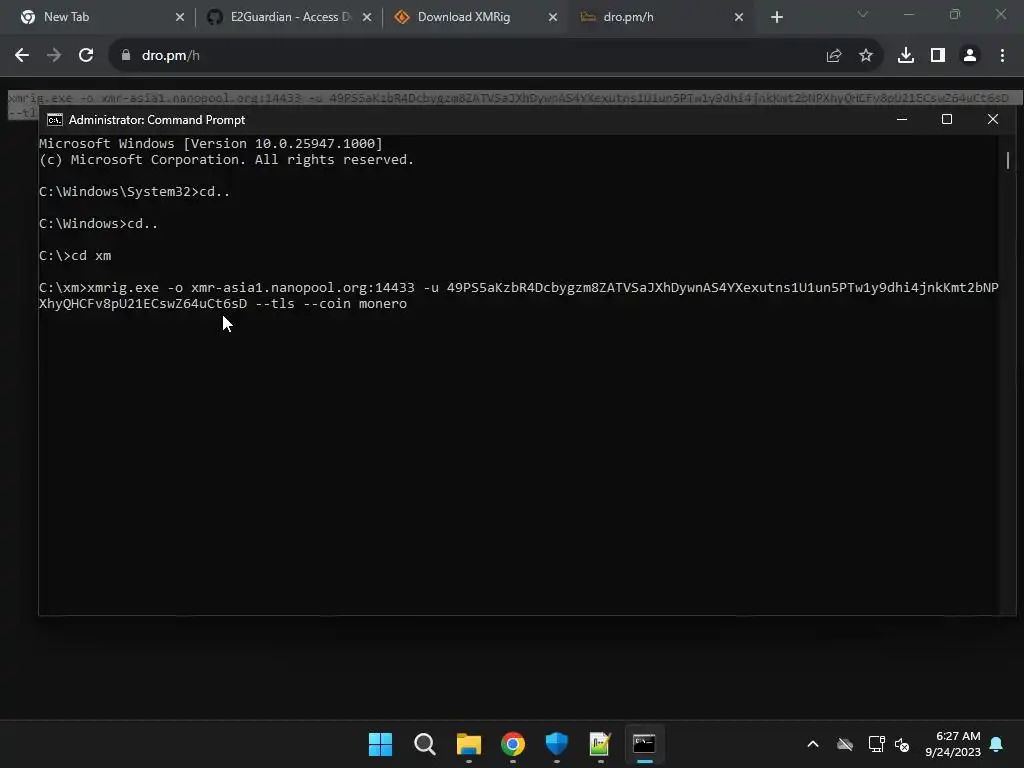The height and width of the screenshot is (768, 1024).
Task: Toggle the Chrome side panel
Action: click(938, 56)
